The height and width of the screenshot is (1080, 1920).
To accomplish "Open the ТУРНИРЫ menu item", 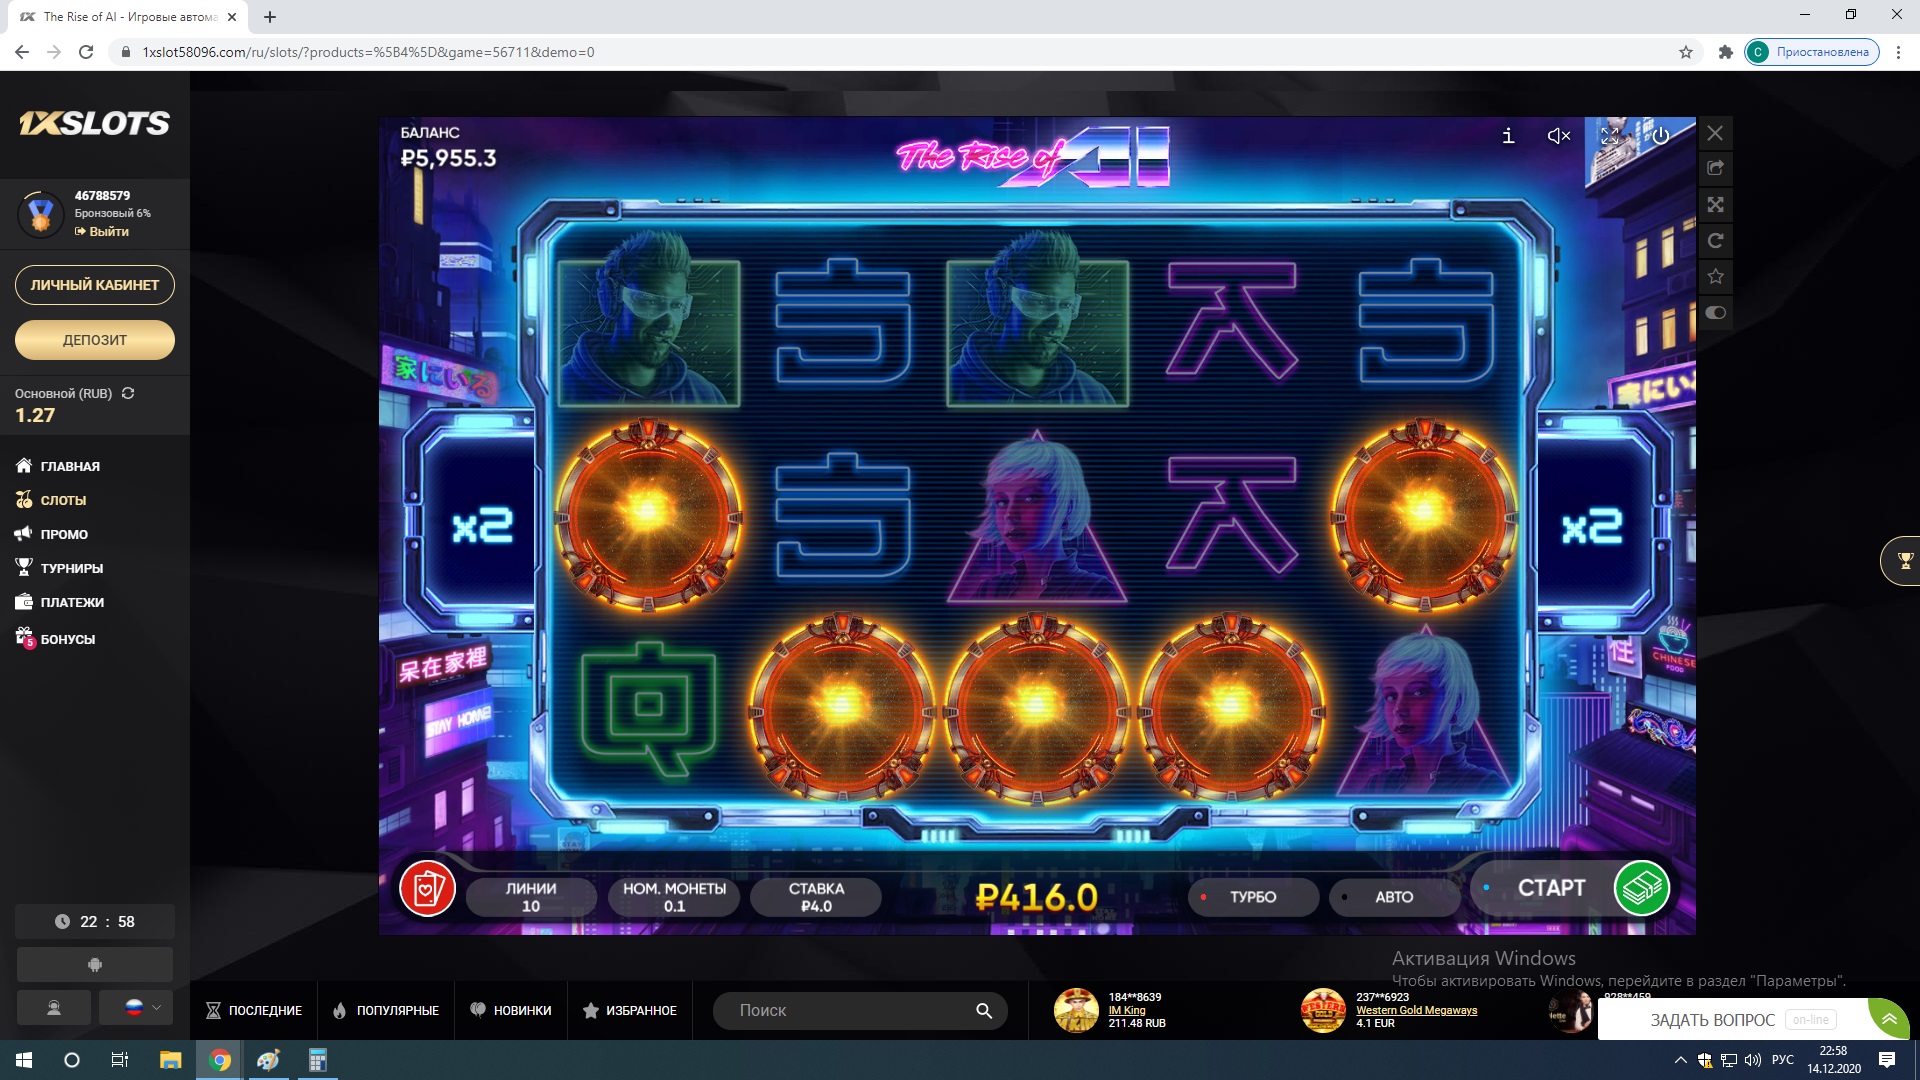I will [71, 568].
